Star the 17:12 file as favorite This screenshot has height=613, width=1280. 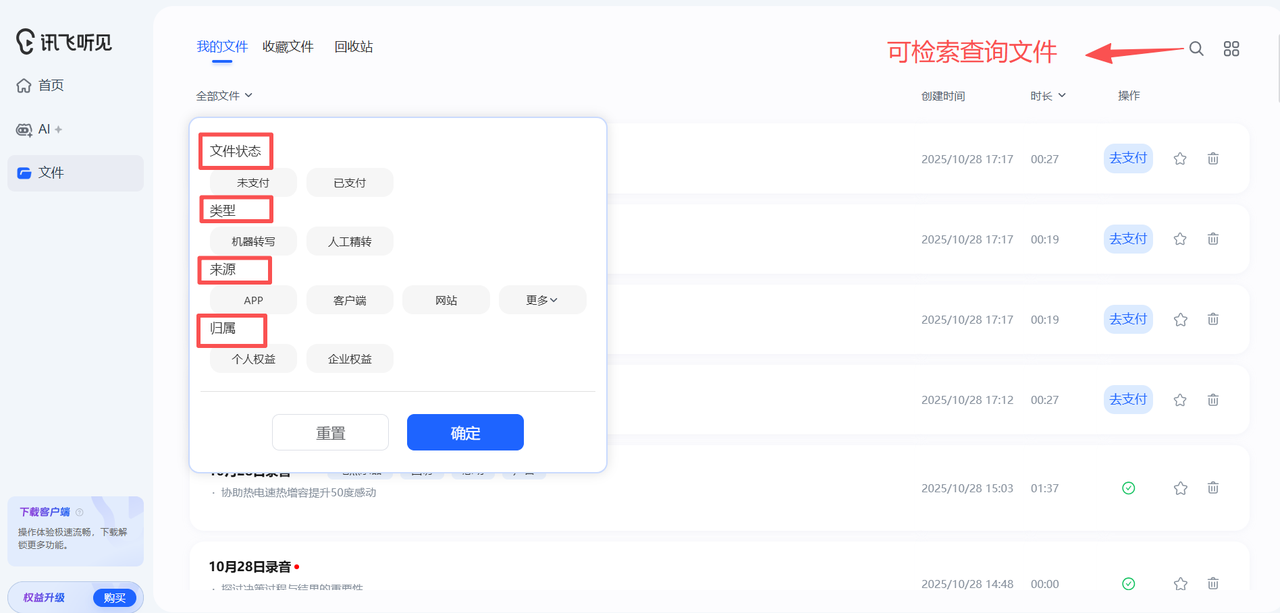tap(1180, 399)
